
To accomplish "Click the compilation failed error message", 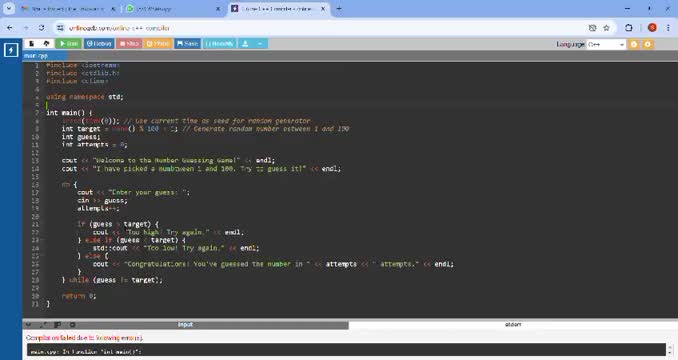I will pos(84,338).
